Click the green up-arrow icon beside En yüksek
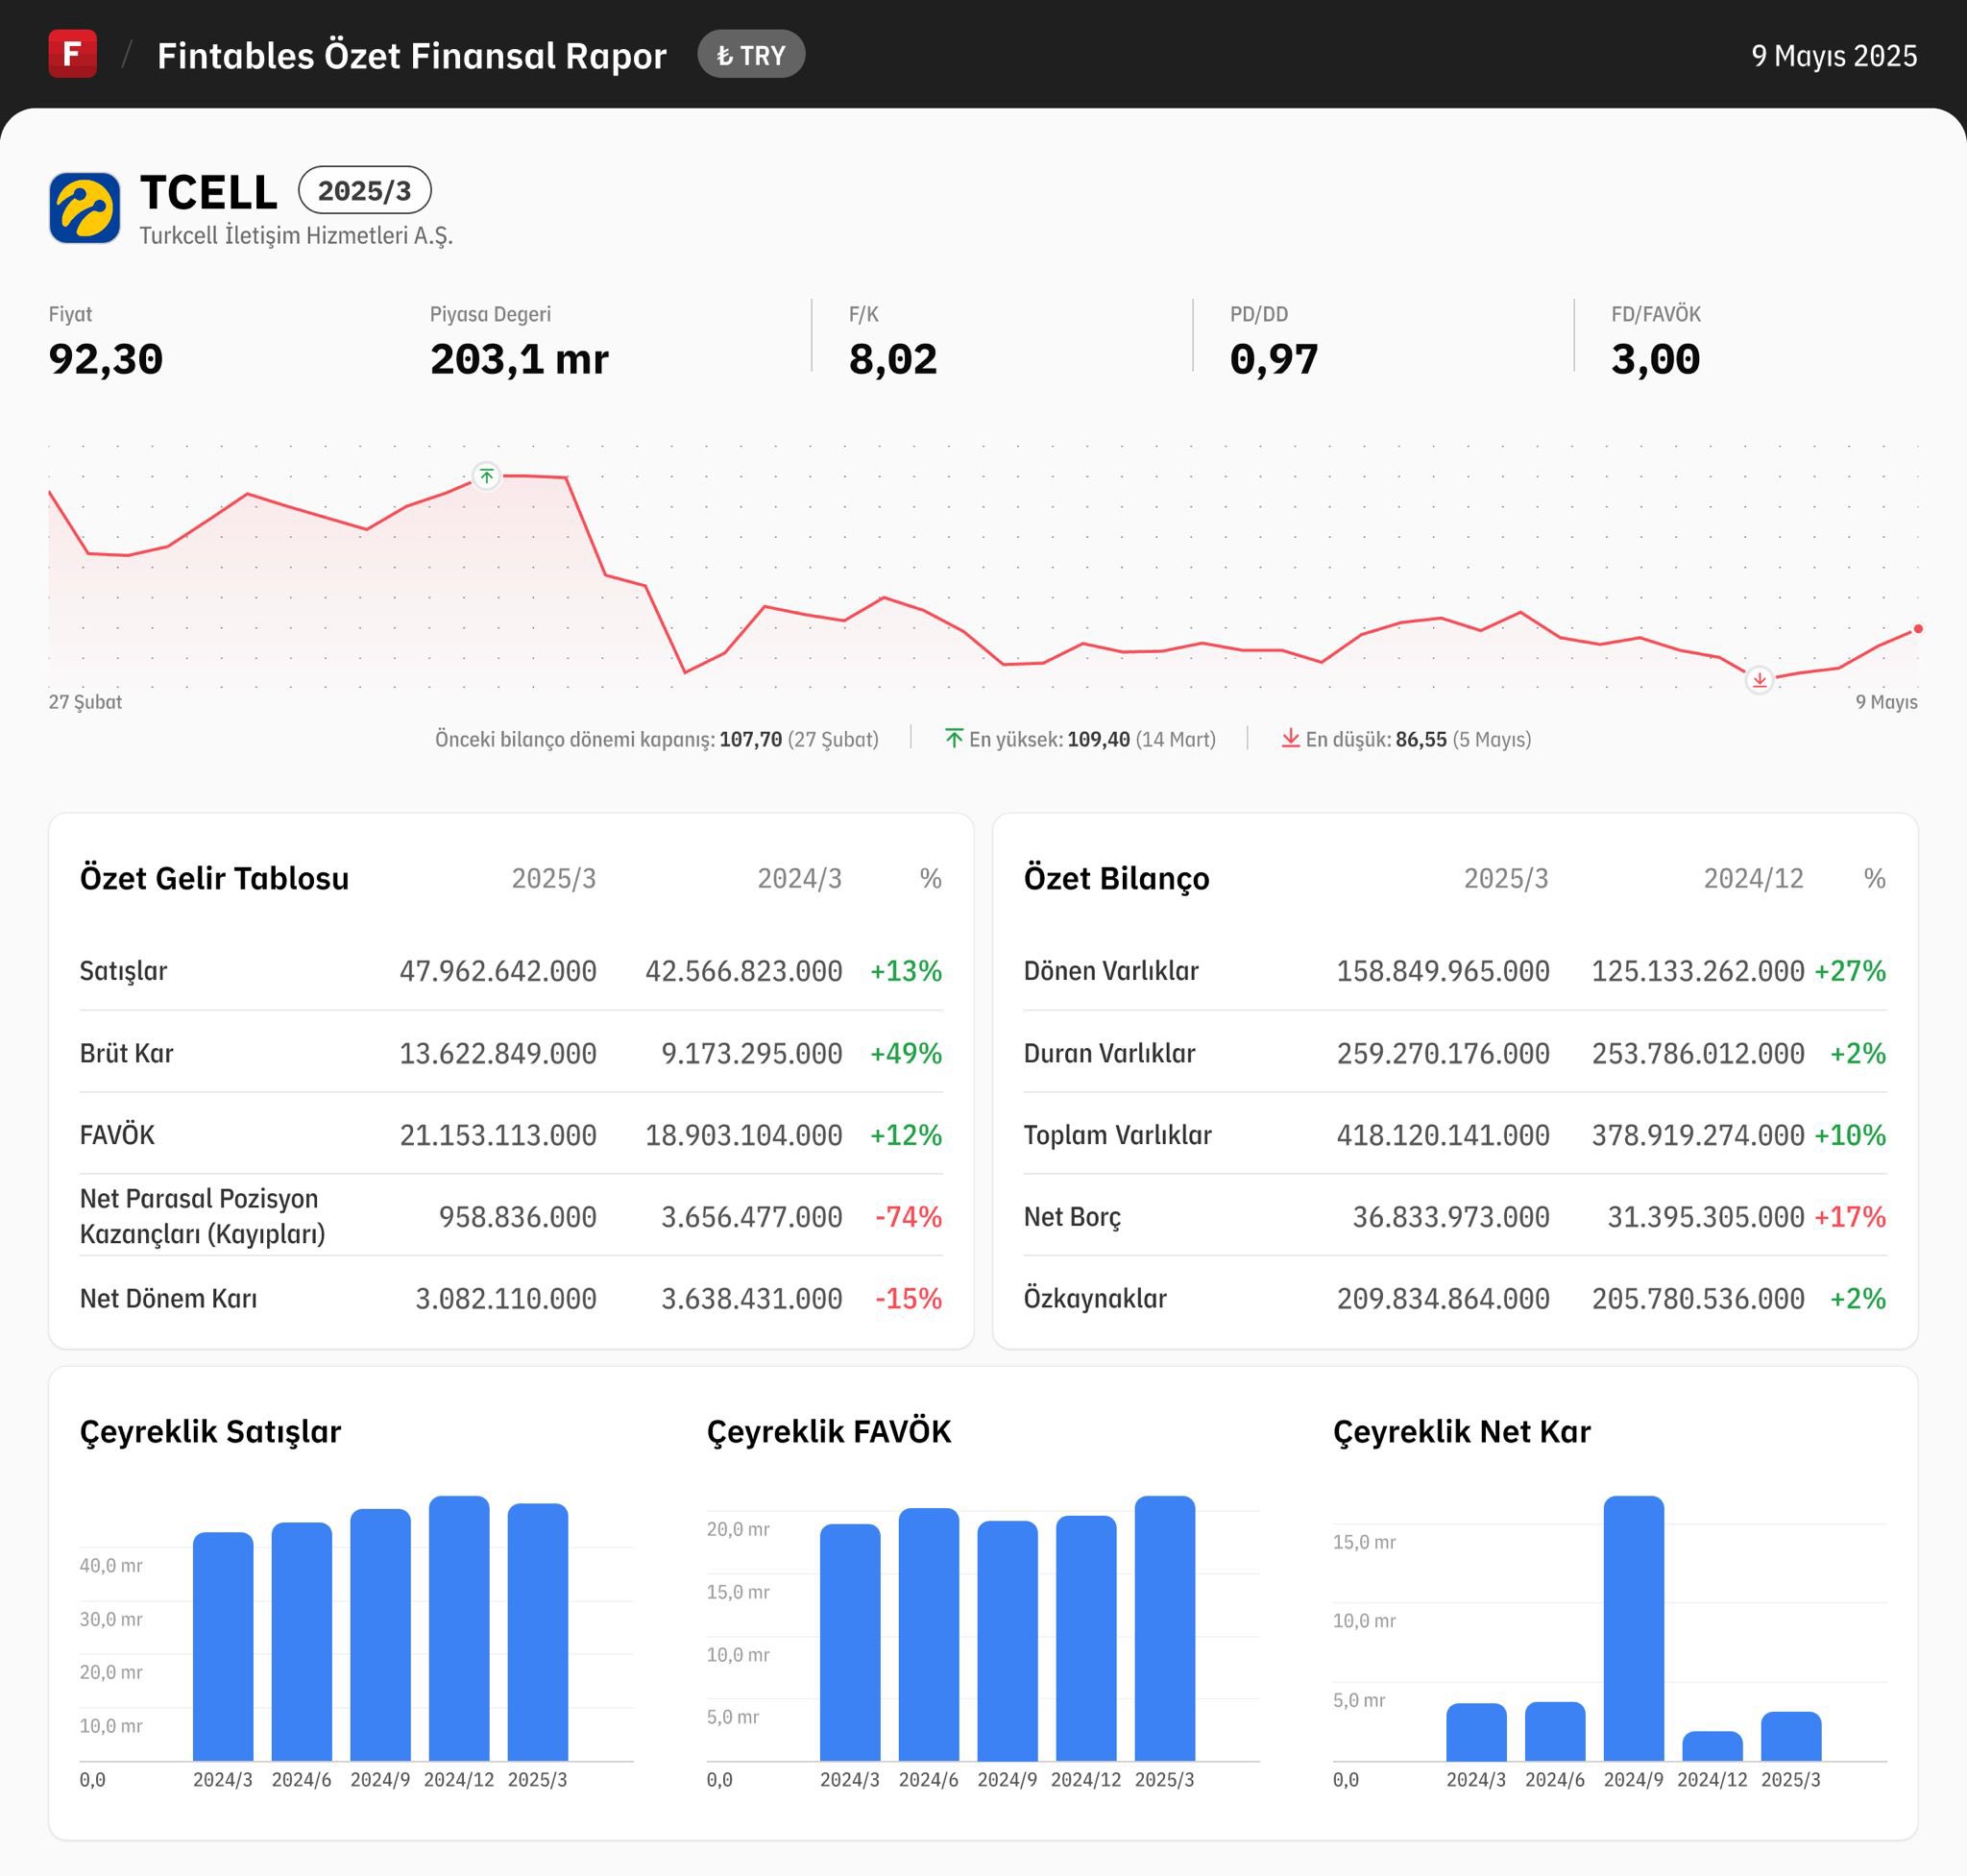Screen dimensions: 1967x1876 954,739
